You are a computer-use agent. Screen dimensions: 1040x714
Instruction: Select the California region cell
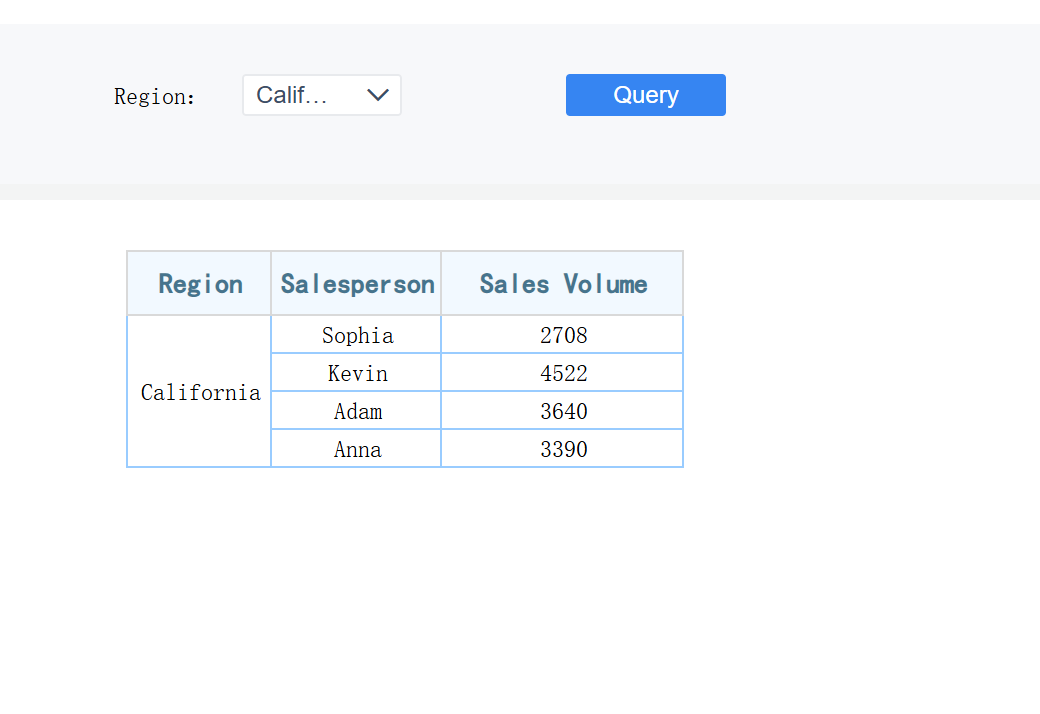(199, 392)
